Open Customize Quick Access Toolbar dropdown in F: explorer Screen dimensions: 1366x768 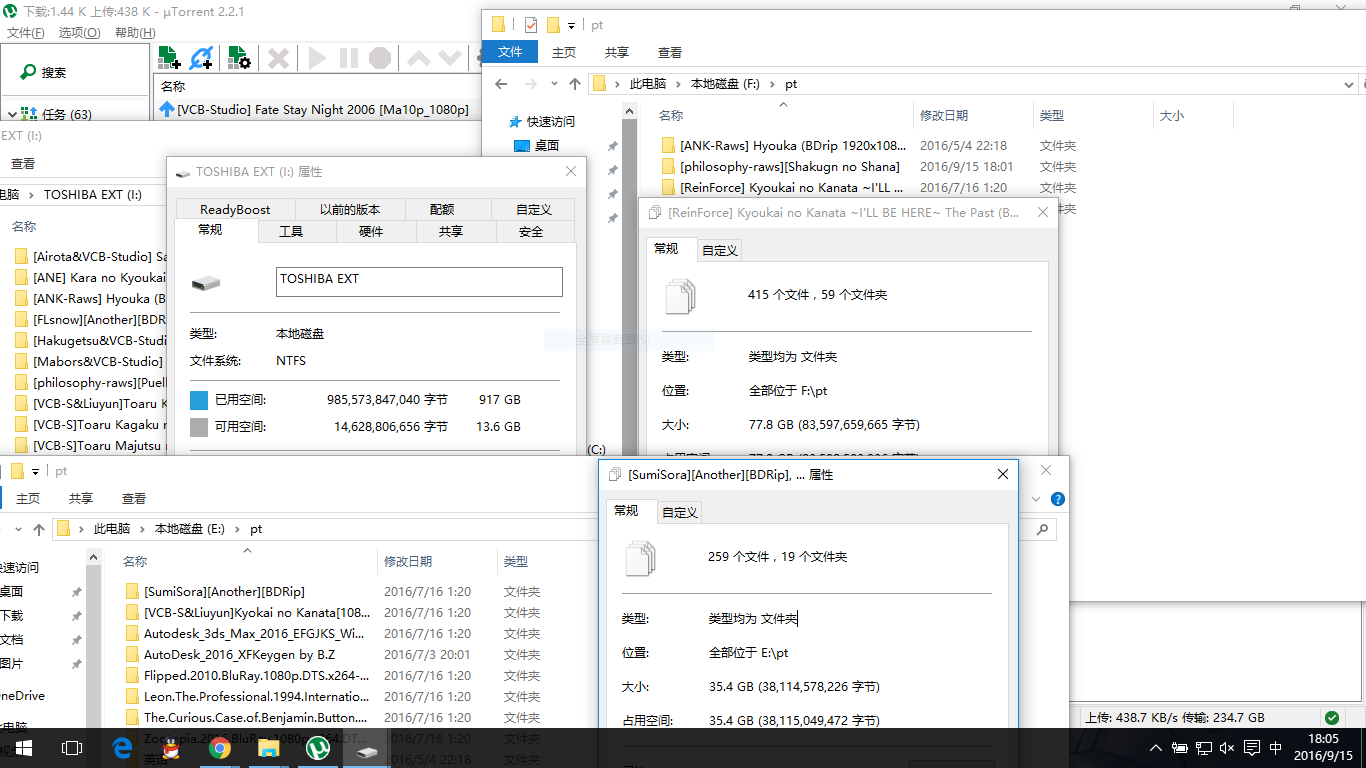coord(571,24)
